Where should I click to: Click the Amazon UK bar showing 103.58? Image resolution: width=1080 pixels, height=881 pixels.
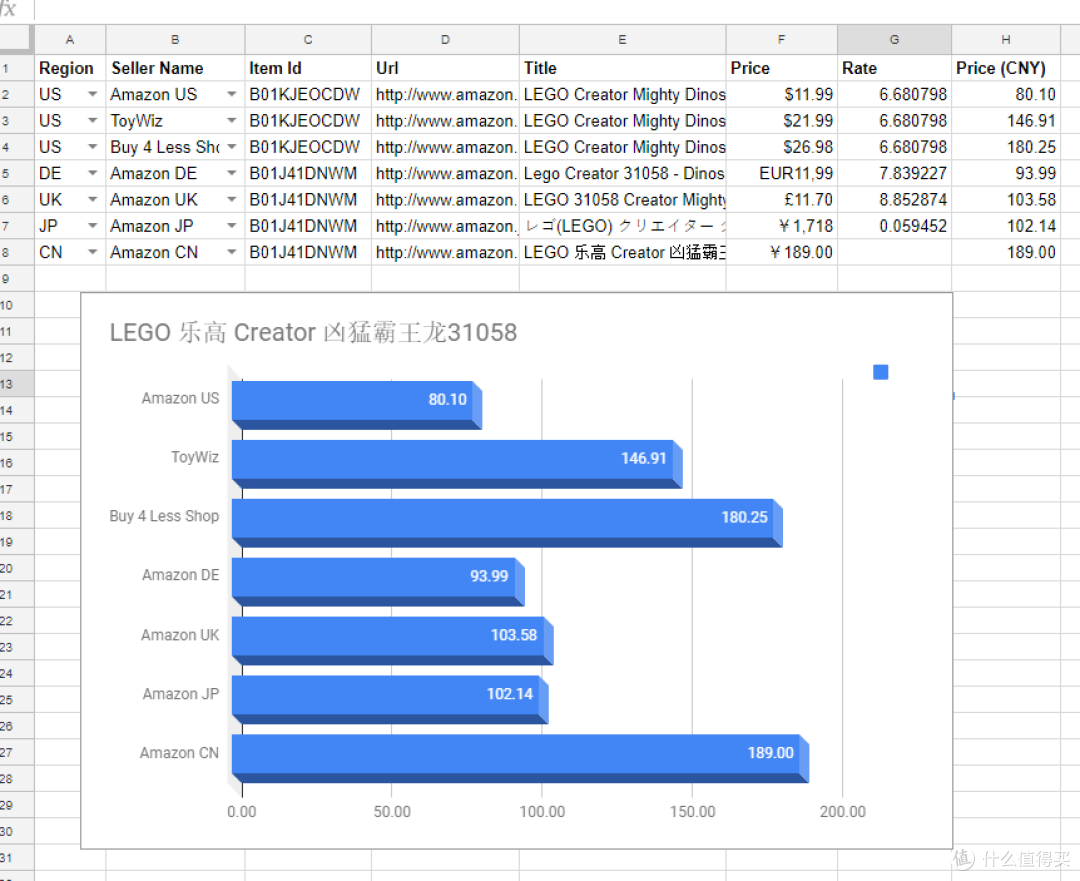click(x=393, y=641)
